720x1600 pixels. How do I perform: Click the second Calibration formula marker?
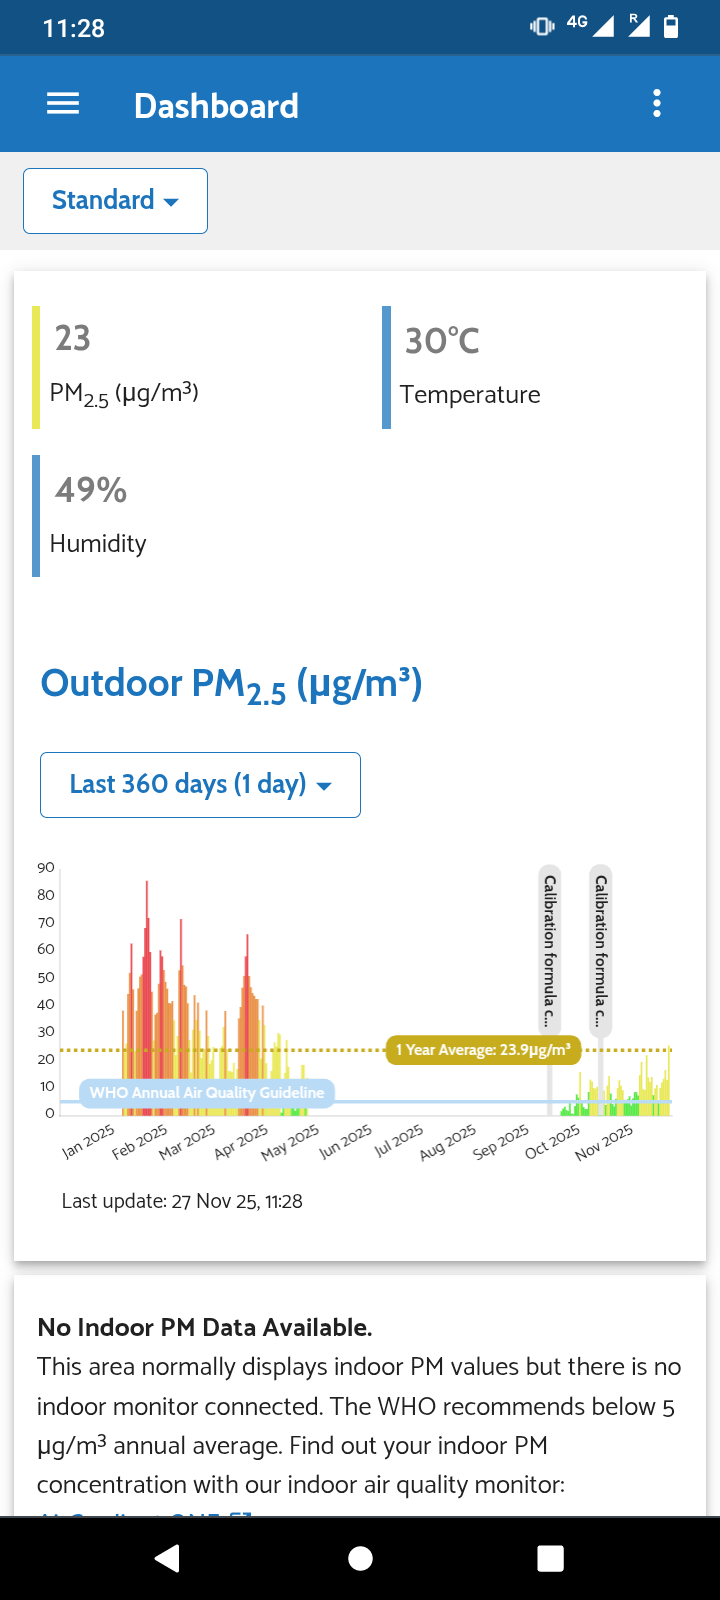tap(601, 950)
